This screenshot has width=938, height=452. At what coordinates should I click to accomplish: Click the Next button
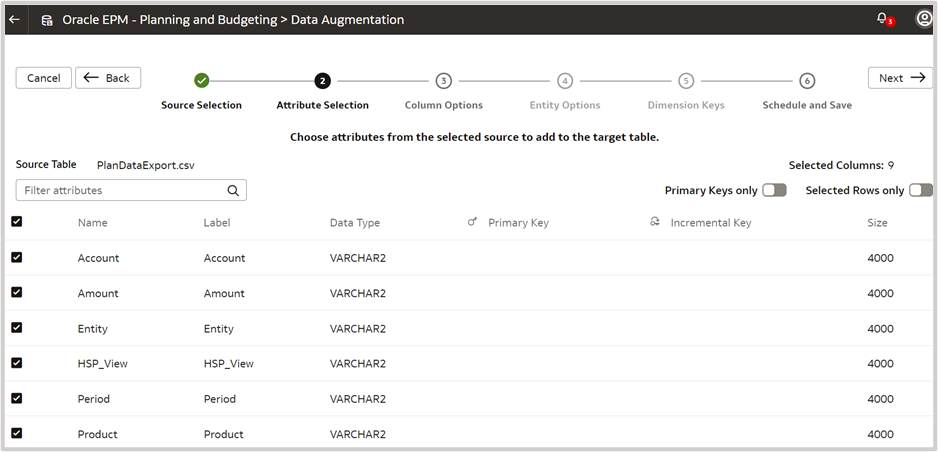pyautogui.click(x=900, y=78)
